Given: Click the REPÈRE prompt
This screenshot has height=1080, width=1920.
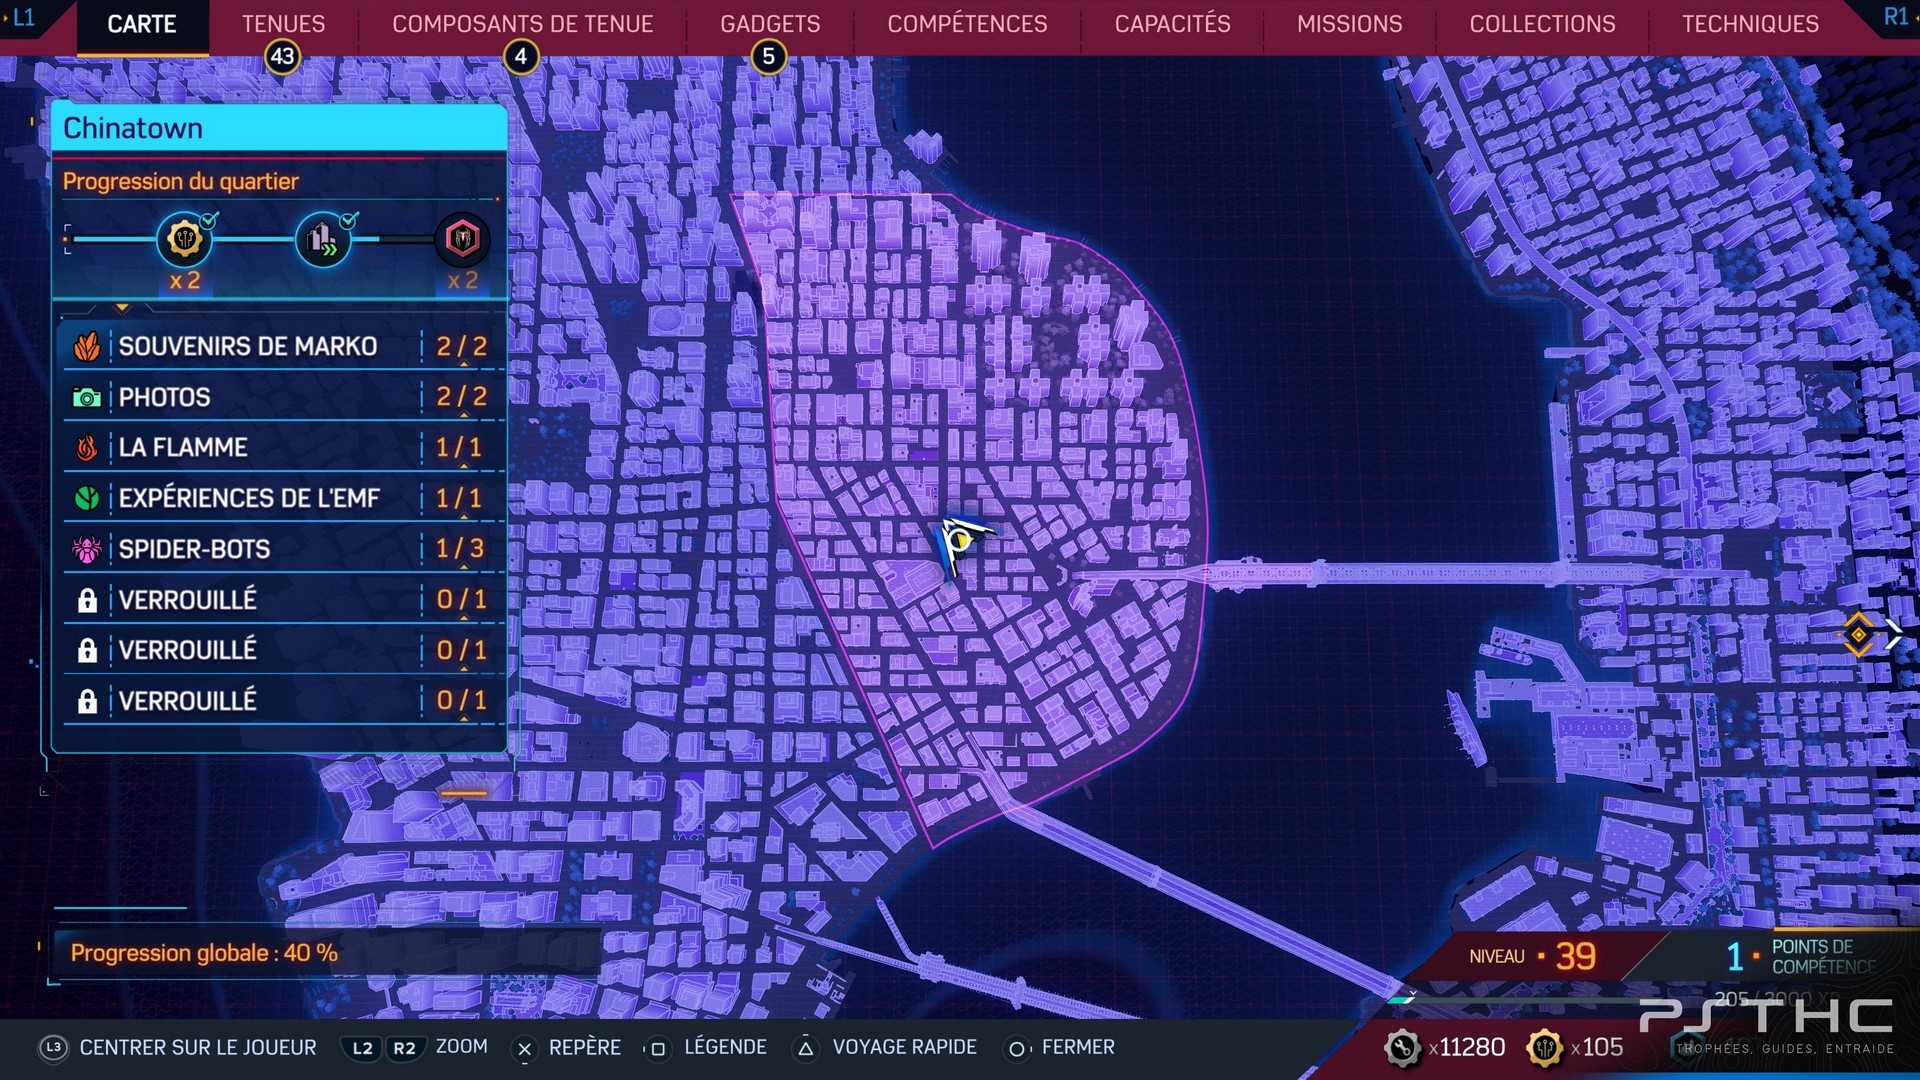Looking at the screenshot, I should [x=584, y=1047].
